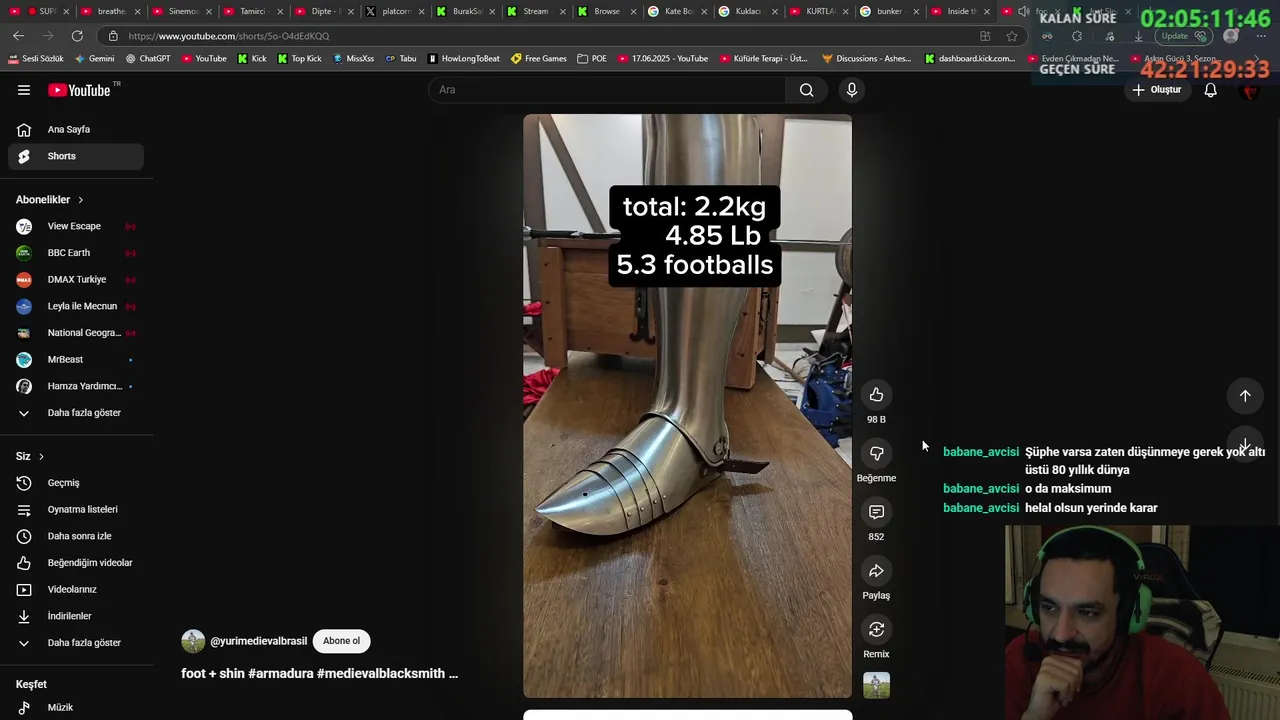
Task: Open Müzik under Keşfet
Action: tap(76, 707)
